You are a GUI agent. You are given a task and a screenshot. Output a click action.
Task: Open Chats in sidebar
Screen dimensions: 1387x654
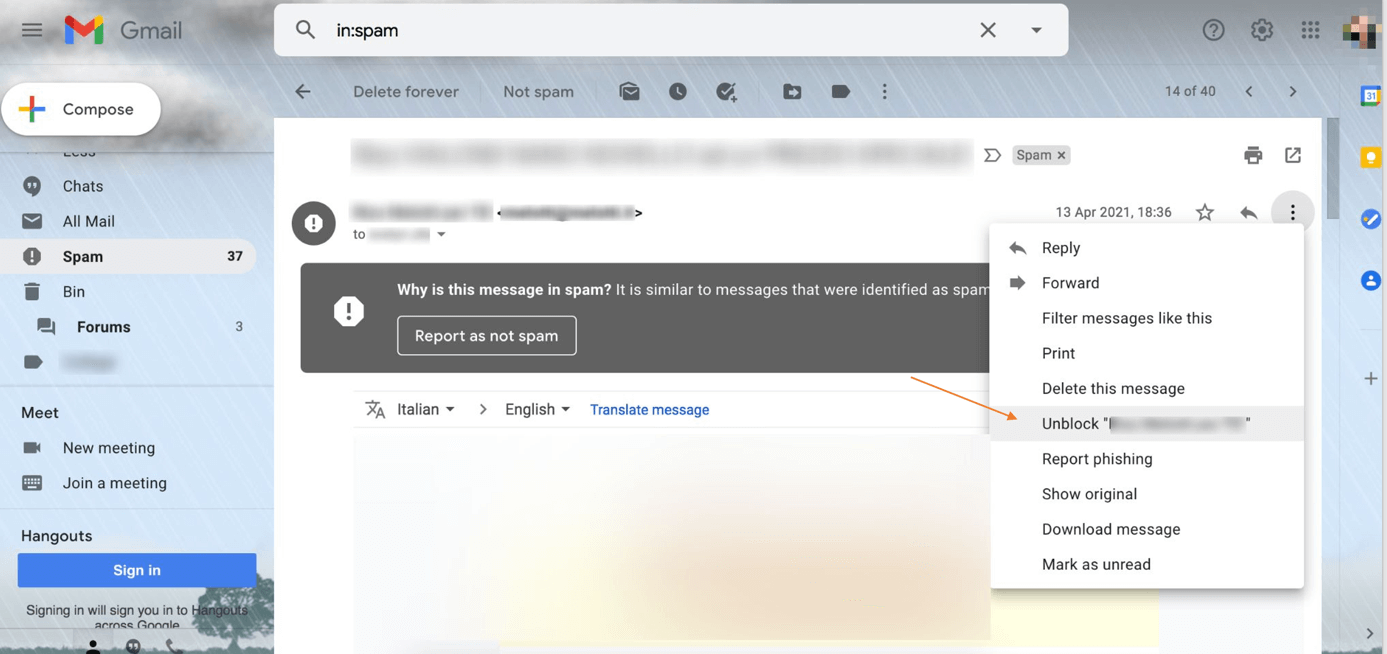coord(83,186)
